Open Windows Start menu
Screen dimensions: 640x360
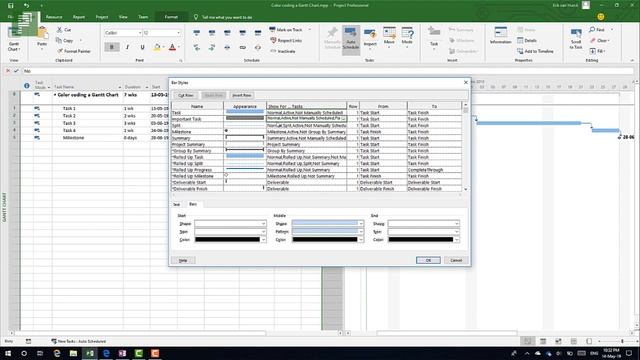point(8,353)
